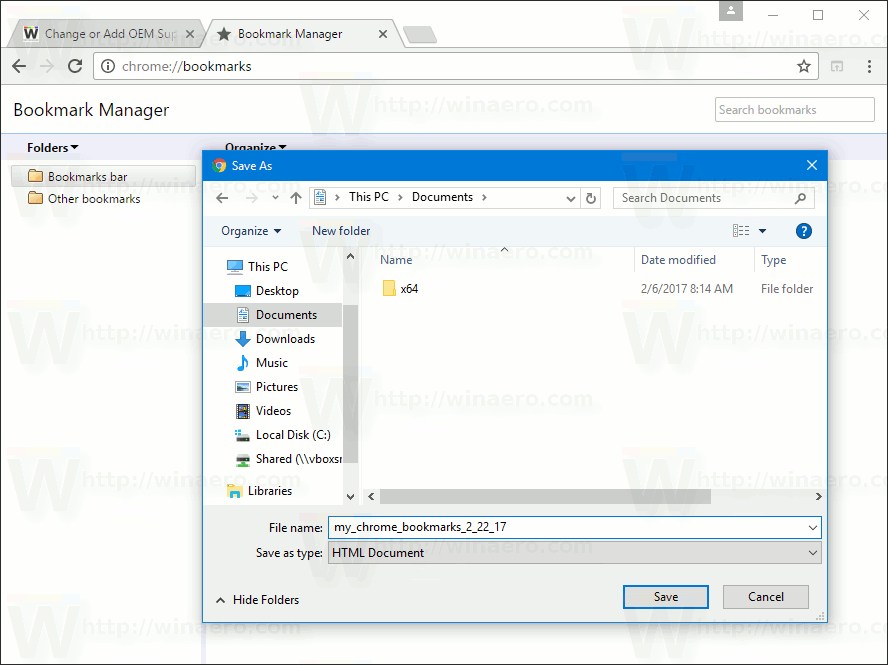Open the Chrome three-dot menu

tap(869, 66)
